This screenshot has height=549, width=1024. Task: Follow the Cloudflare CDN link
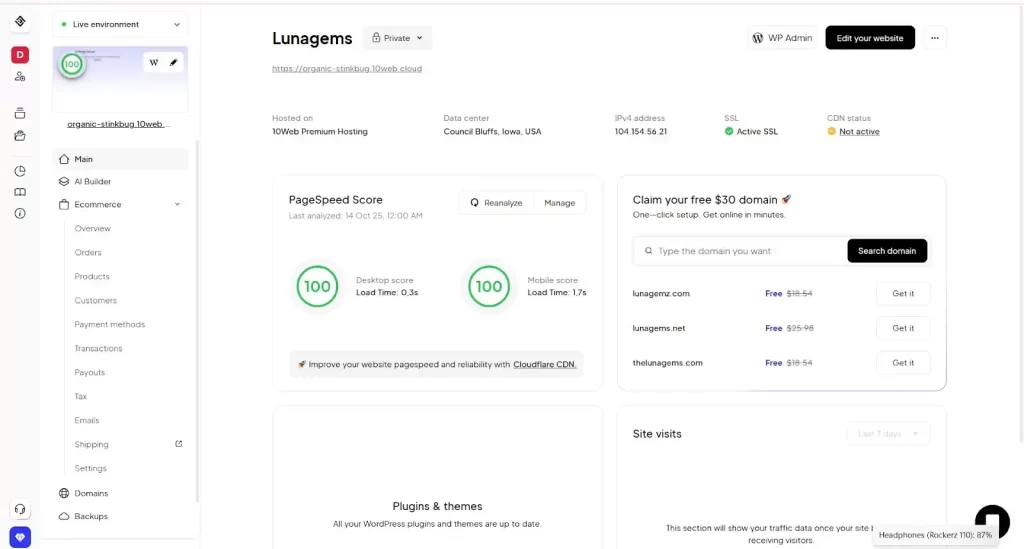pos(544,365)
